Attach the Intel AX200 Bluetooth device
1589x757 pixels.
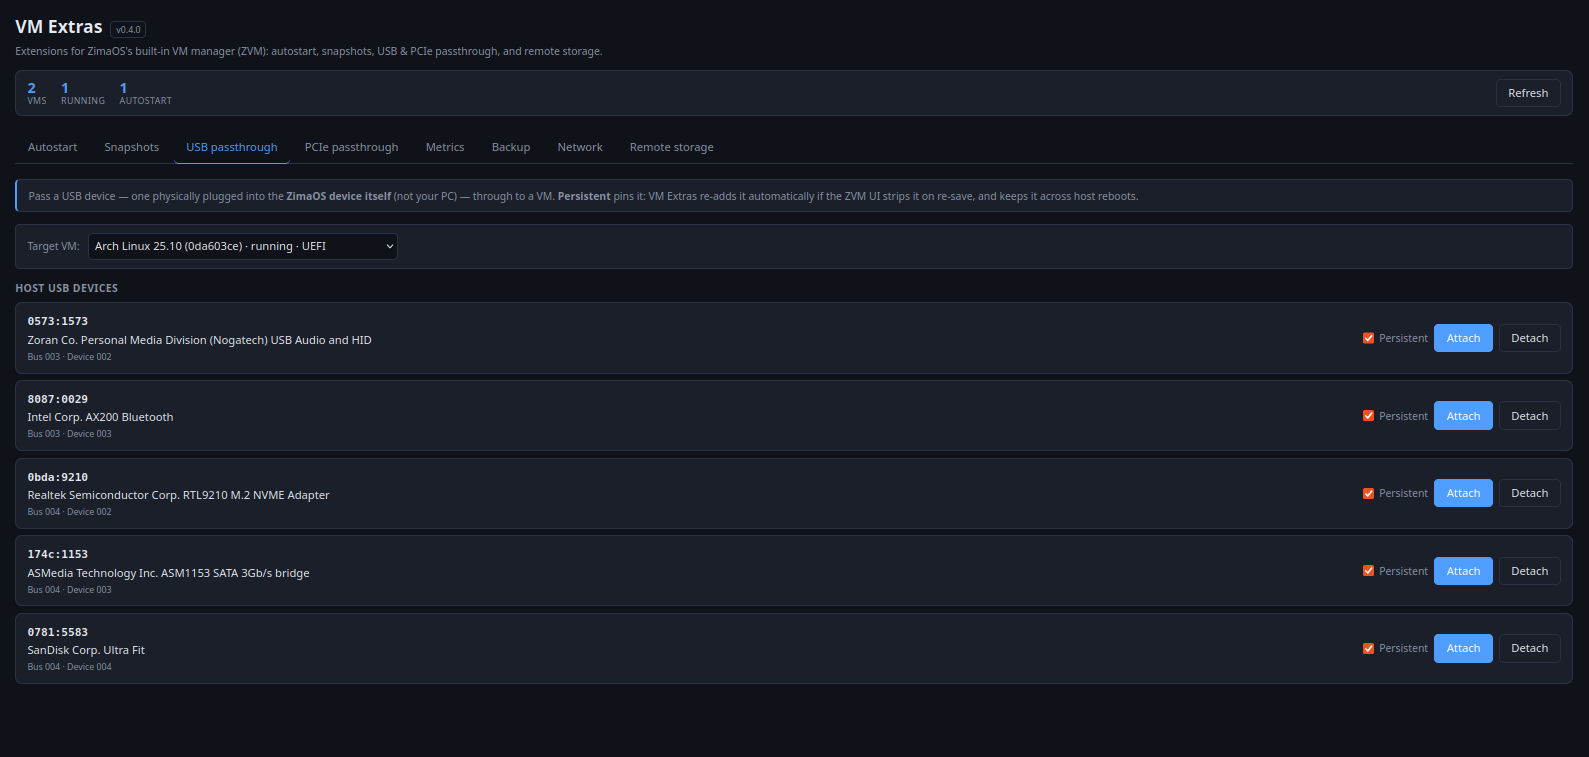pos(1463,416)
